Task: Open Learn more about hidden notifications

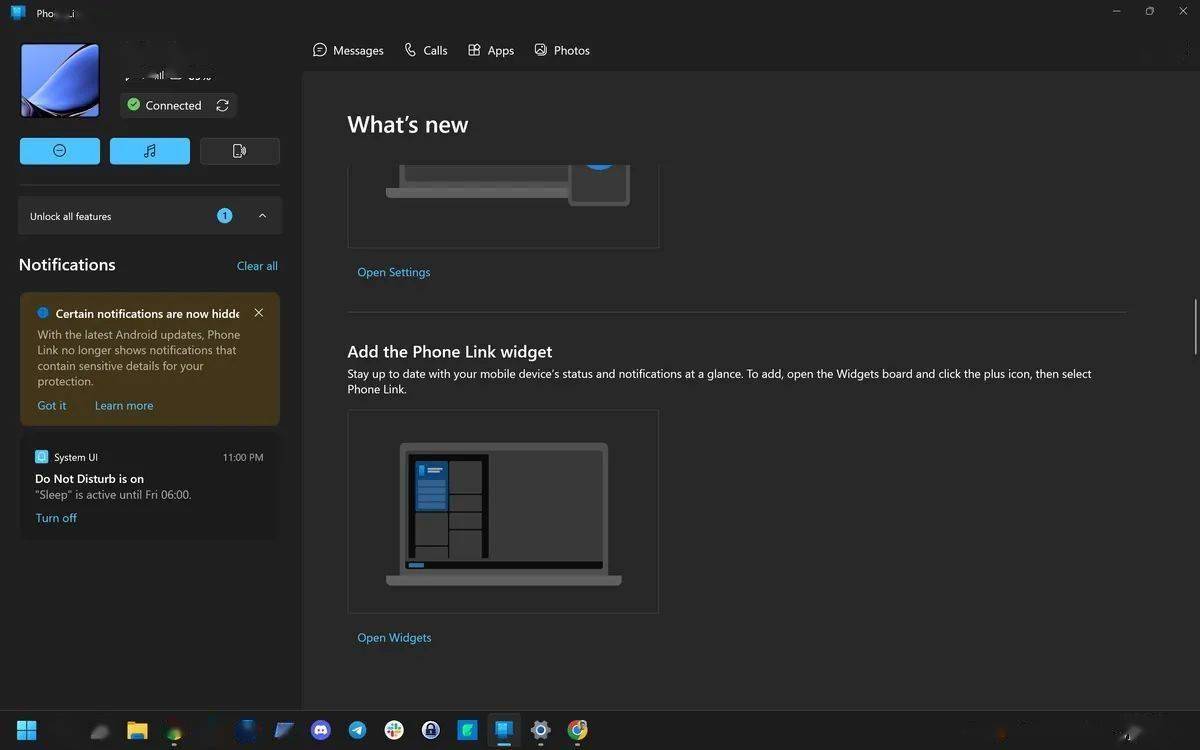Action: tap(124, 406)
